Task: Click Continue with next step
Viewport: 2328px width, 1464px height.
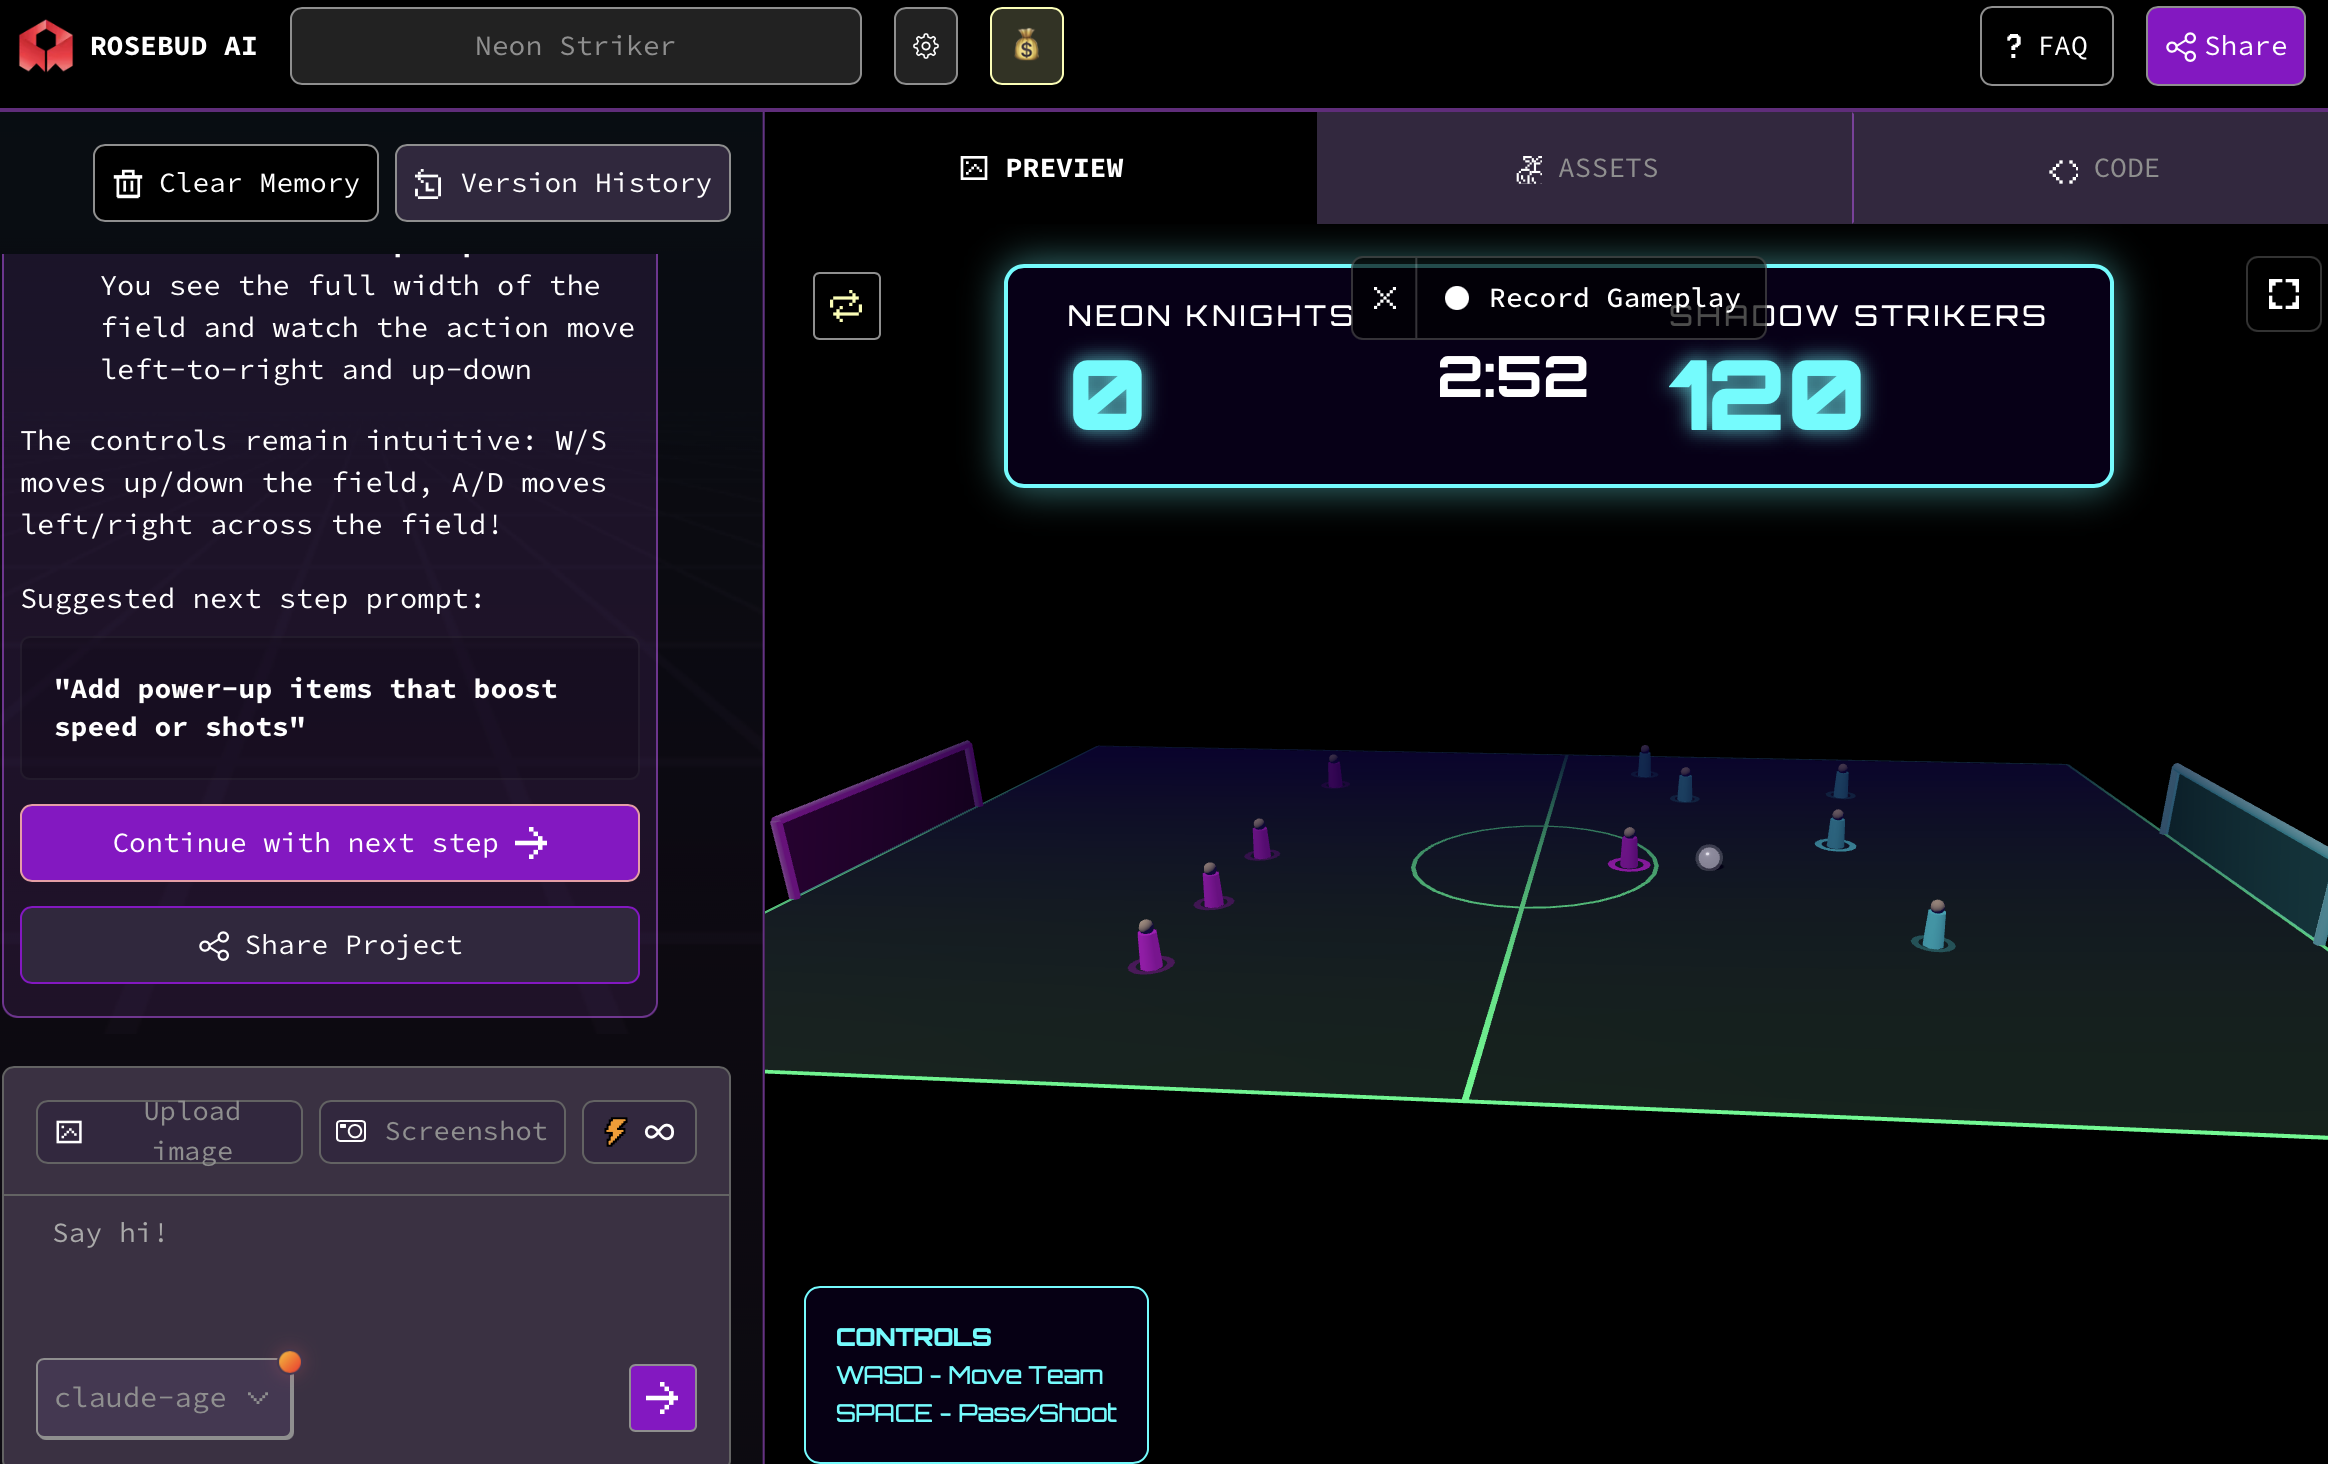Action: (x=330, y=843)
